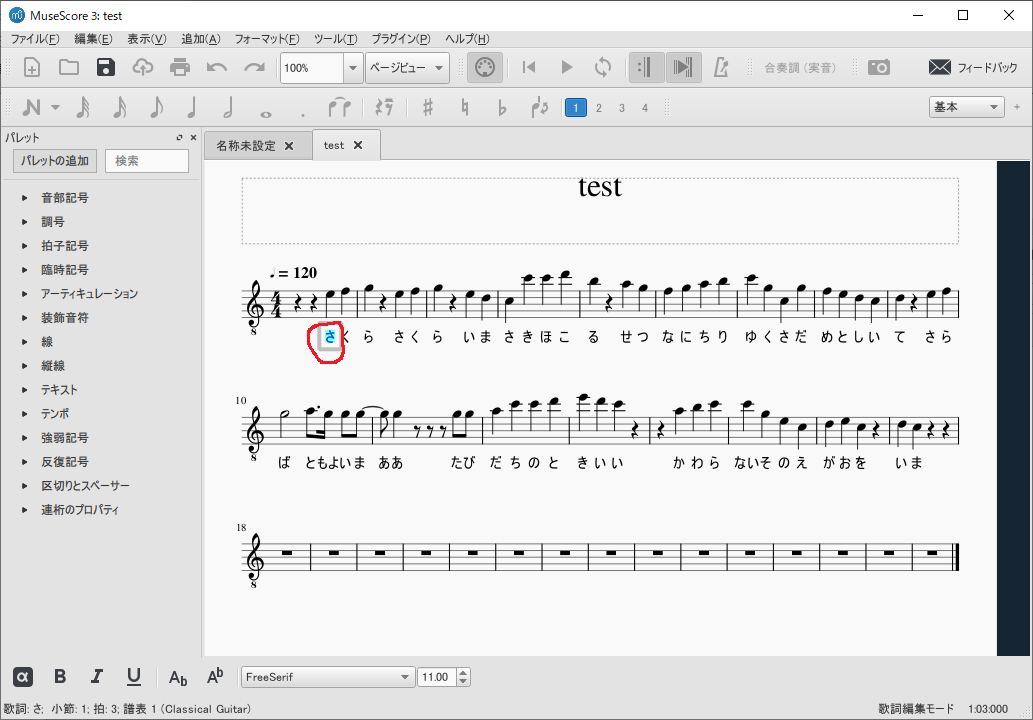Insert special characters with α button
Image resolution: width=1033 pixels, height=720 pixels.
click(22, 677)
